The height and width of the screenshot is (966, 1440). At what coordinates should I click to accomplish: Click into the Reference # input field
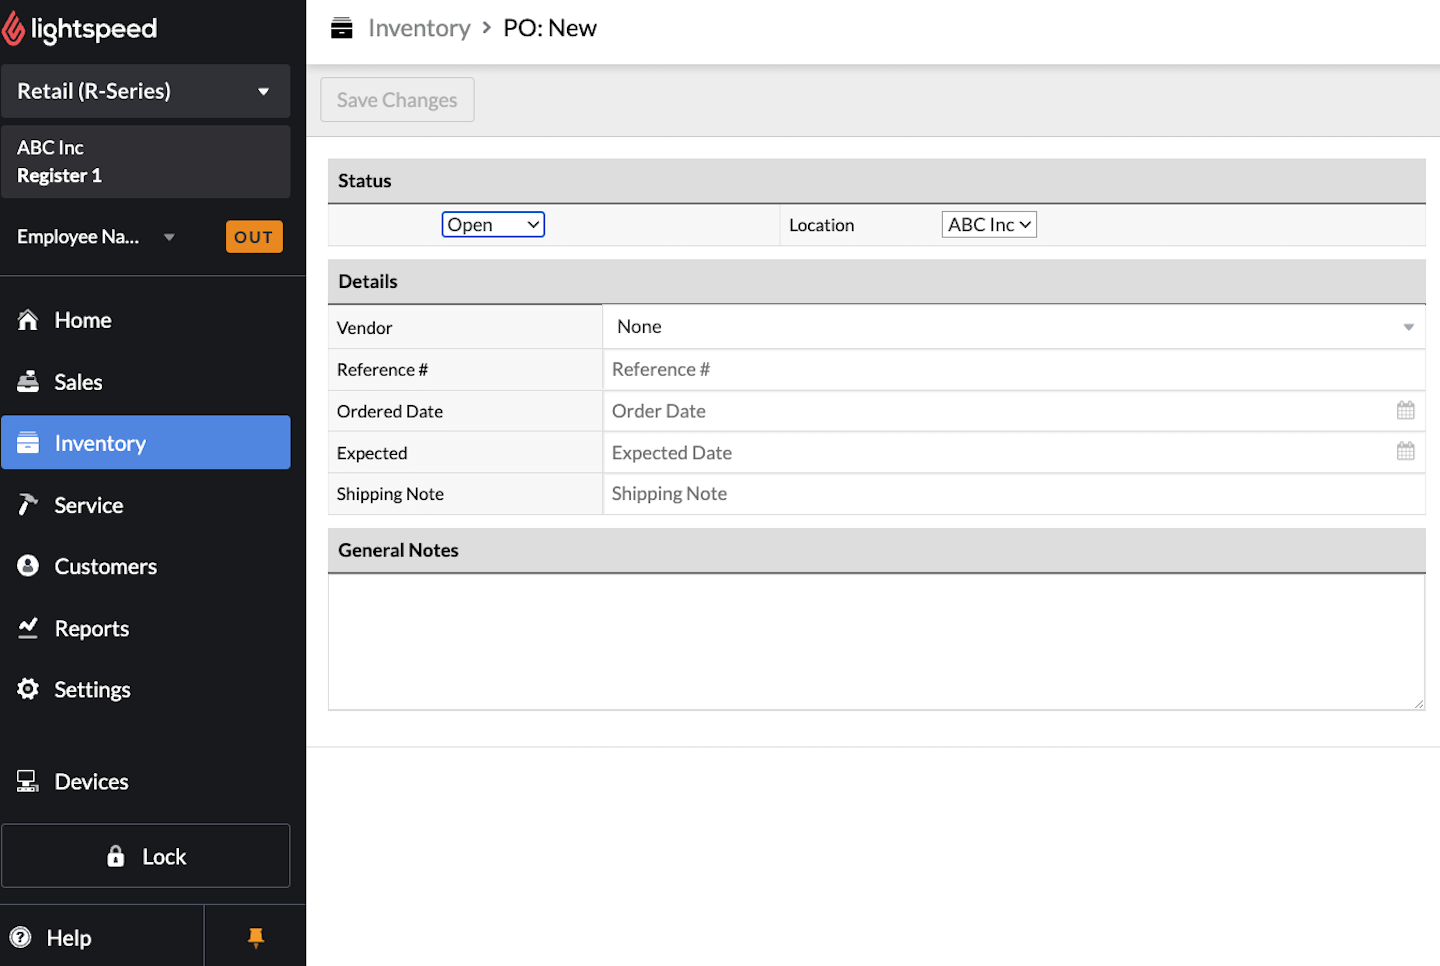pyautogui.click(x=1013, y=370)
